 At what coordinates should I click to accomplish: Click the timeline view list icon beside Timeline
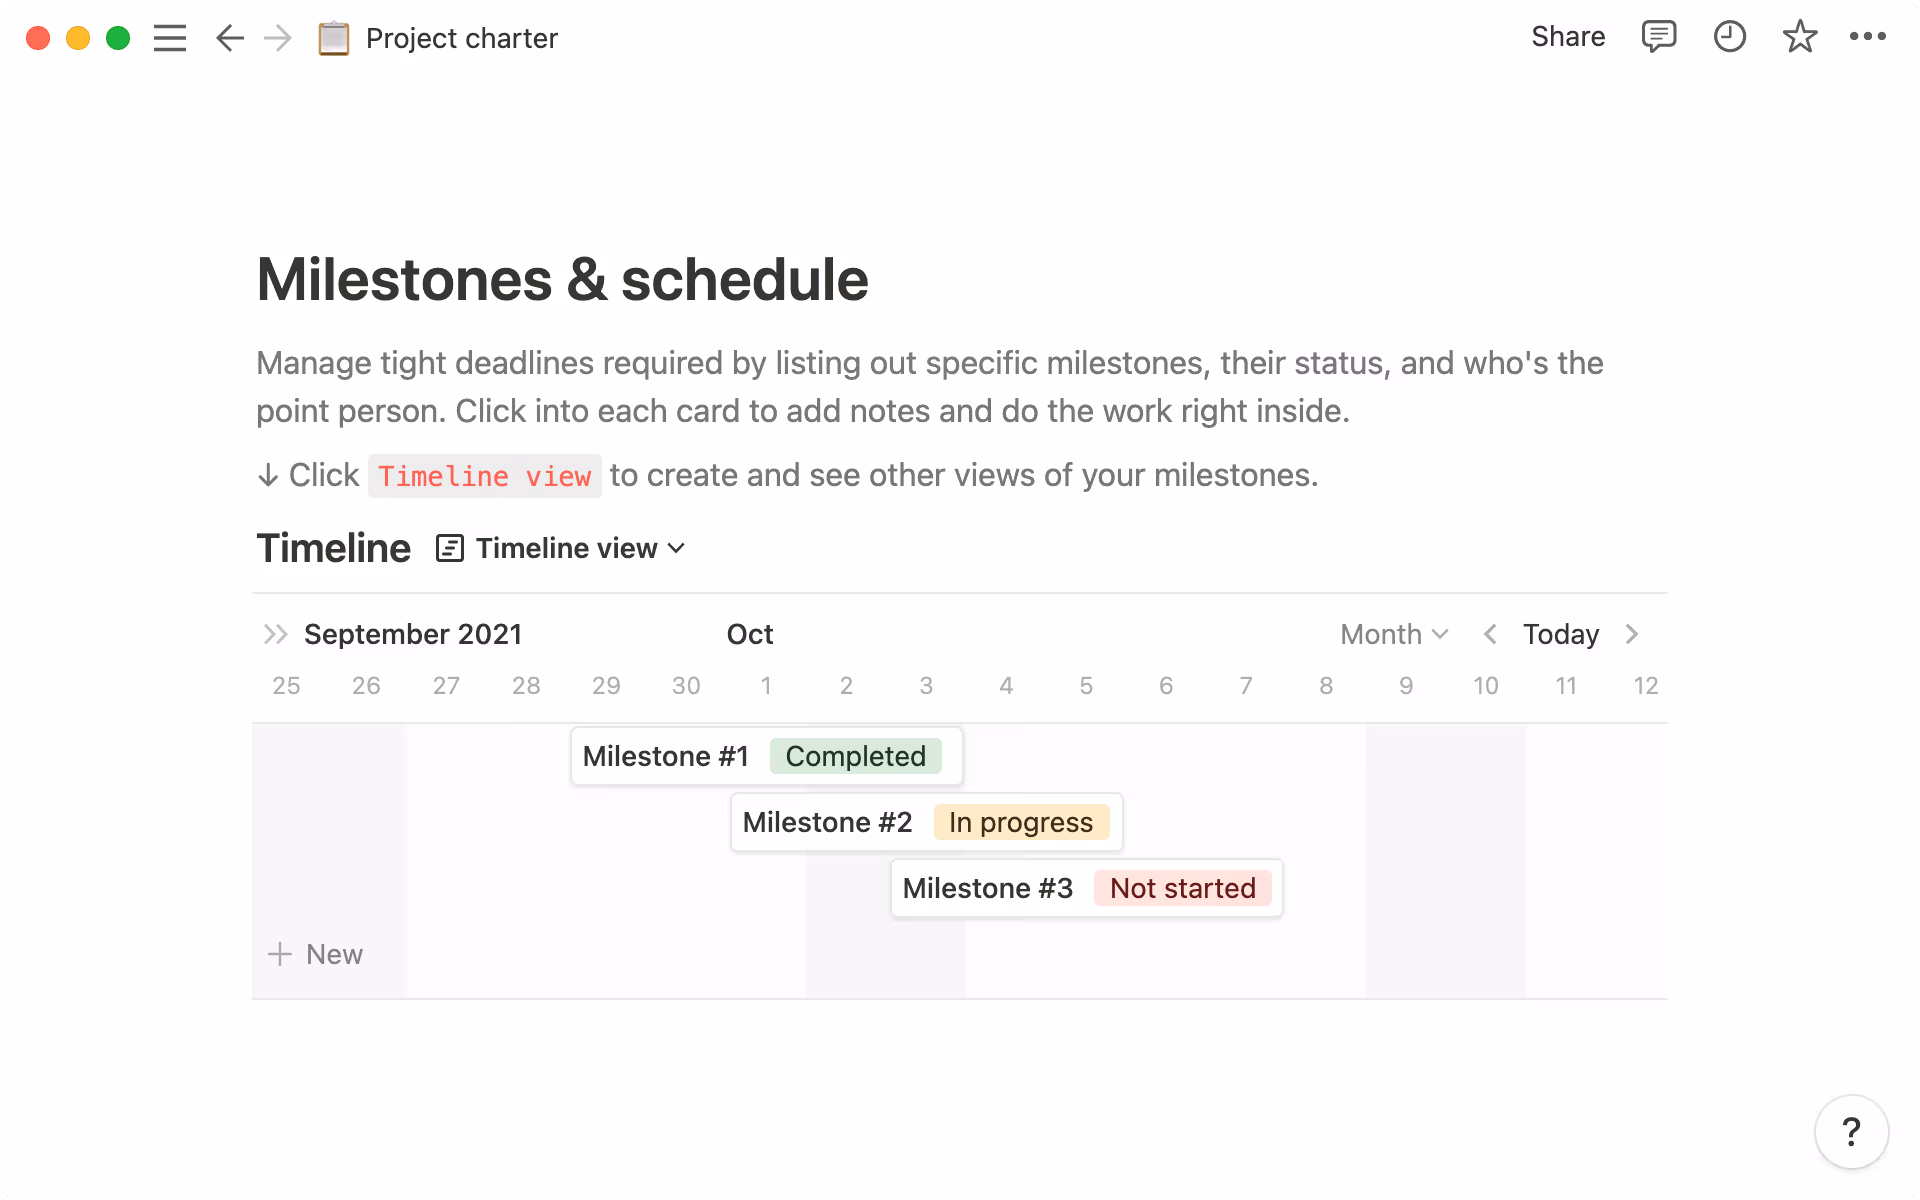(449, 547)
